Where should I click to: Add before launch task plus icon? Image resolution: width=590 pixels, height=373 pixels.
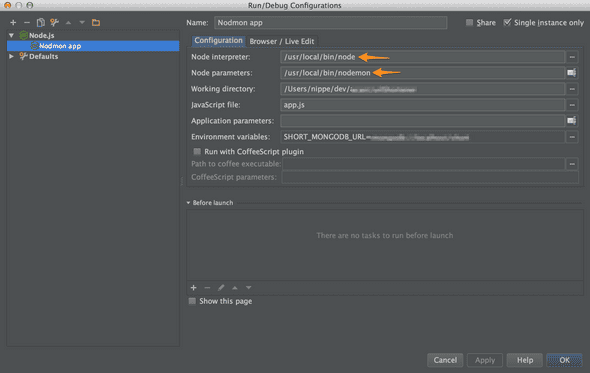tap(193, 288)
